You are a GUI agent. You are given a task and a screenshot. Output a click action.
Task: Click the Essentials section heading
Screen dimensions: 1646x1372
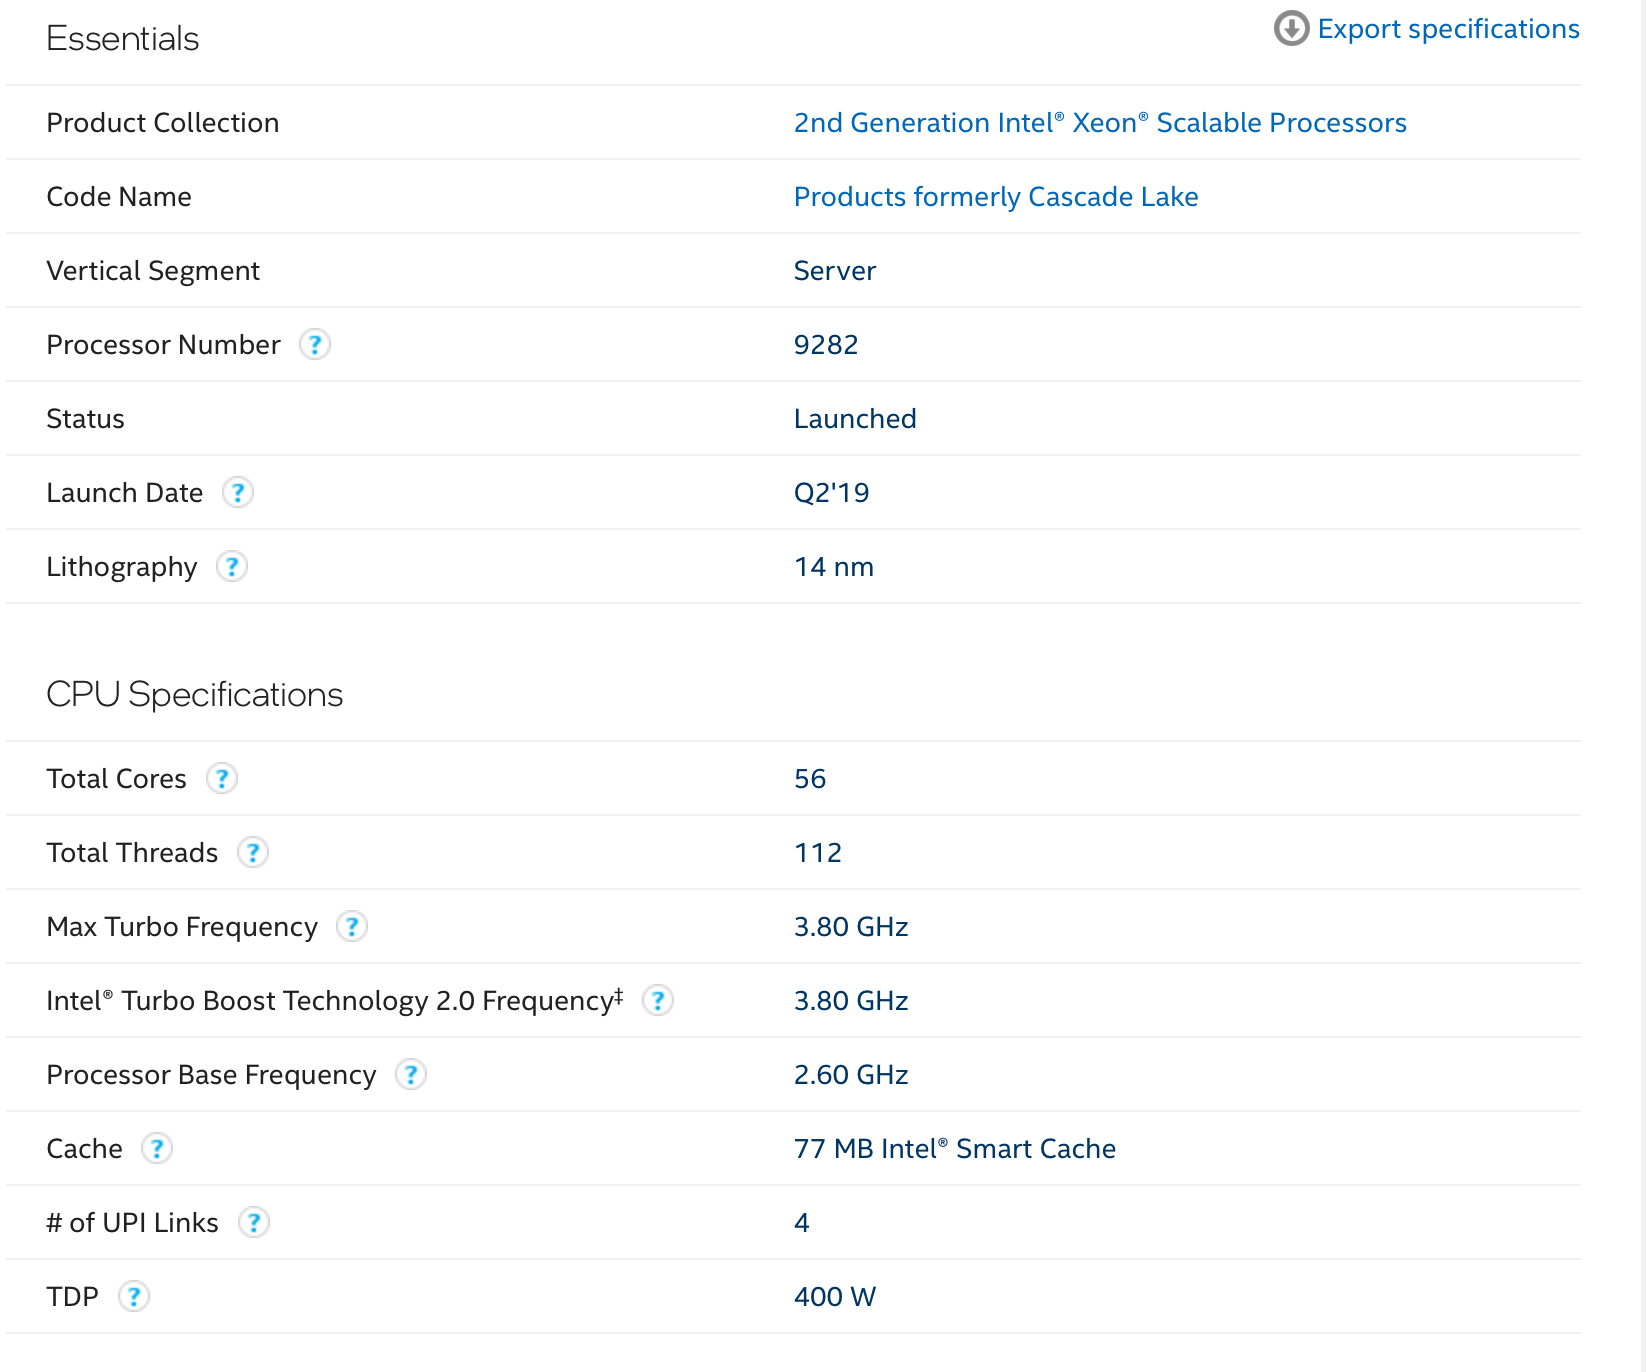tap(123, 39)
